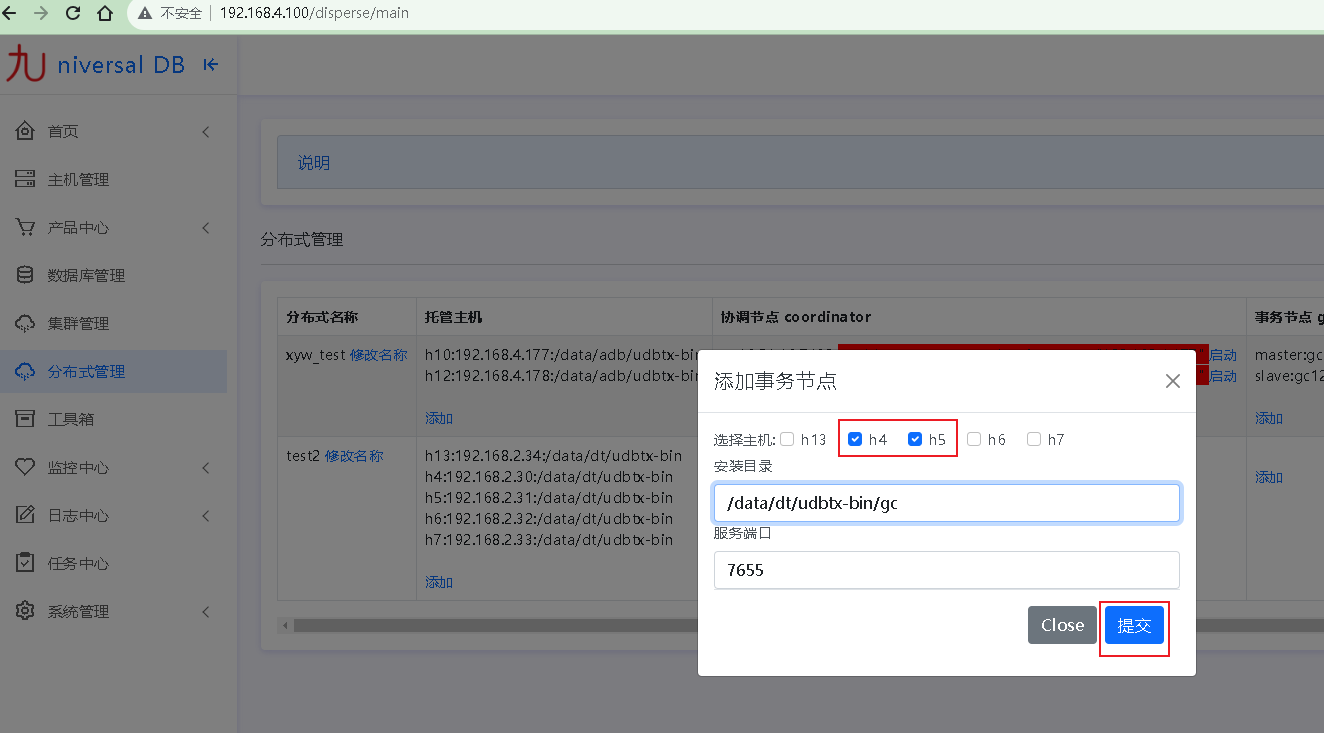Click the heart icon for 监控中心

tap(26, 467)
